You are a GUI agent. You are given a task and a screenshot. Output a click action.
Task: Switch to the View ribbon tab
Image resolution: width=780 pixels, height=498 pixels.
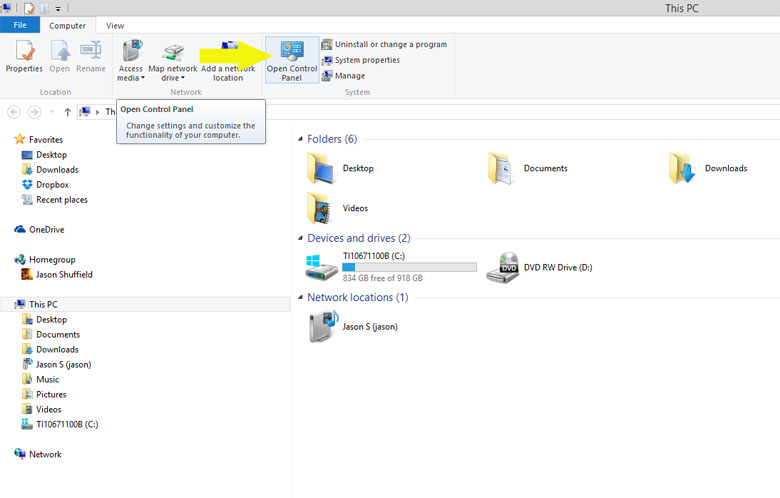pos(115,25)
